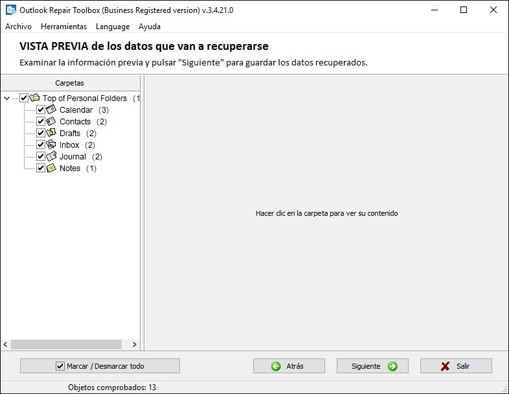Uncheck the Drafts folder checkbox
The width and height of the screenshot is (509, 394).
point(41,133)
